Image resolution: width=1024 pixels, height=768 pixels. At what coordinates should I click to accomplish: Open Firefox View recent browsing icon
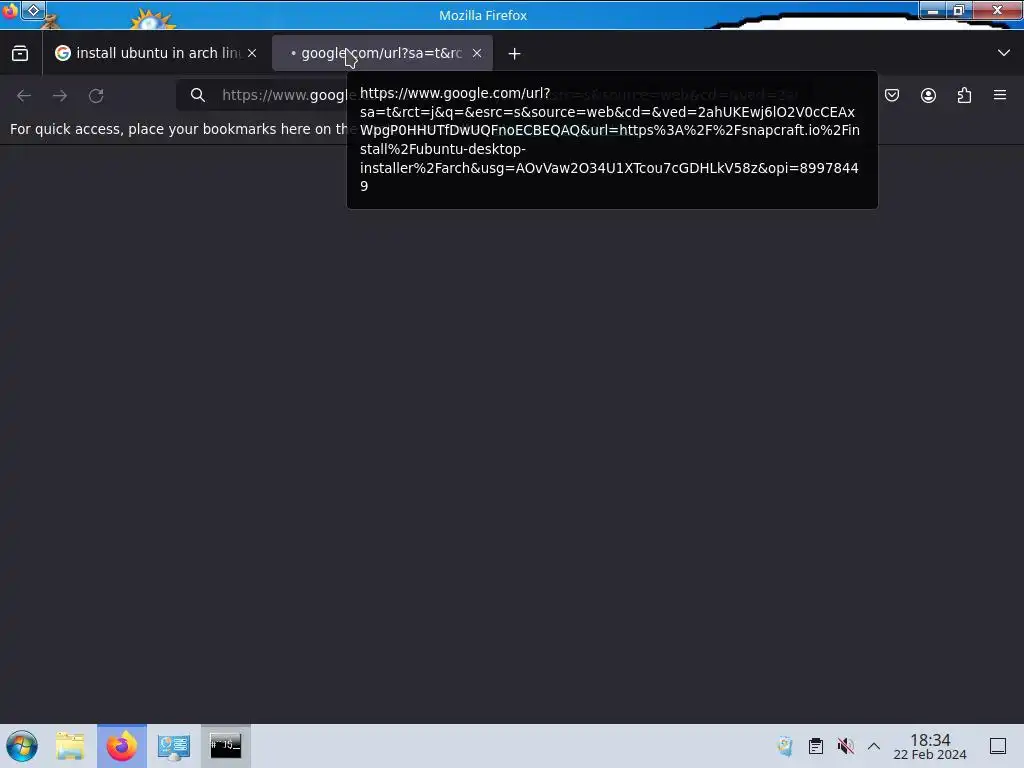tap(20, 54)
